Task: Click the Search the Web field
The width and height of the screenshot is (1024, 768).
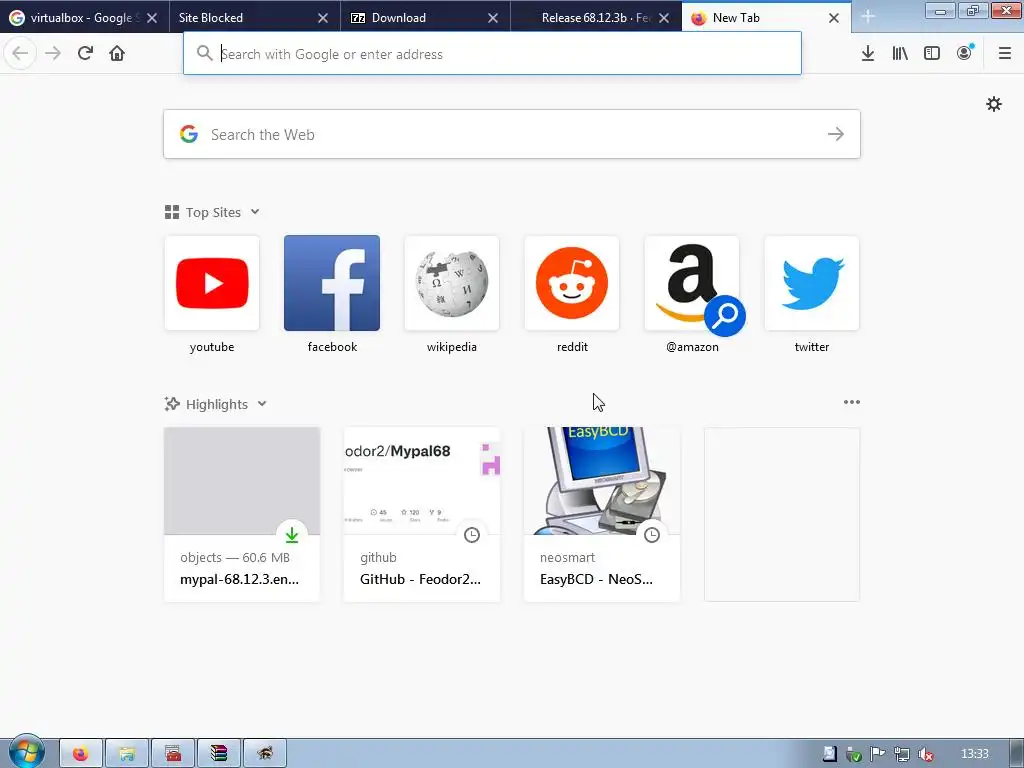Action: pyautogui.click(x=511, y=134)
